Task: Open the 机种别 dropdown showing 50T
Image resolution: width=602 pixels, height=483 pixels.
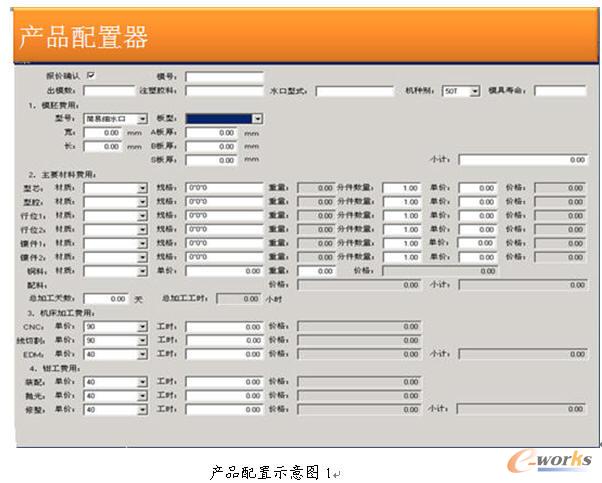Action: coord(474,91)
